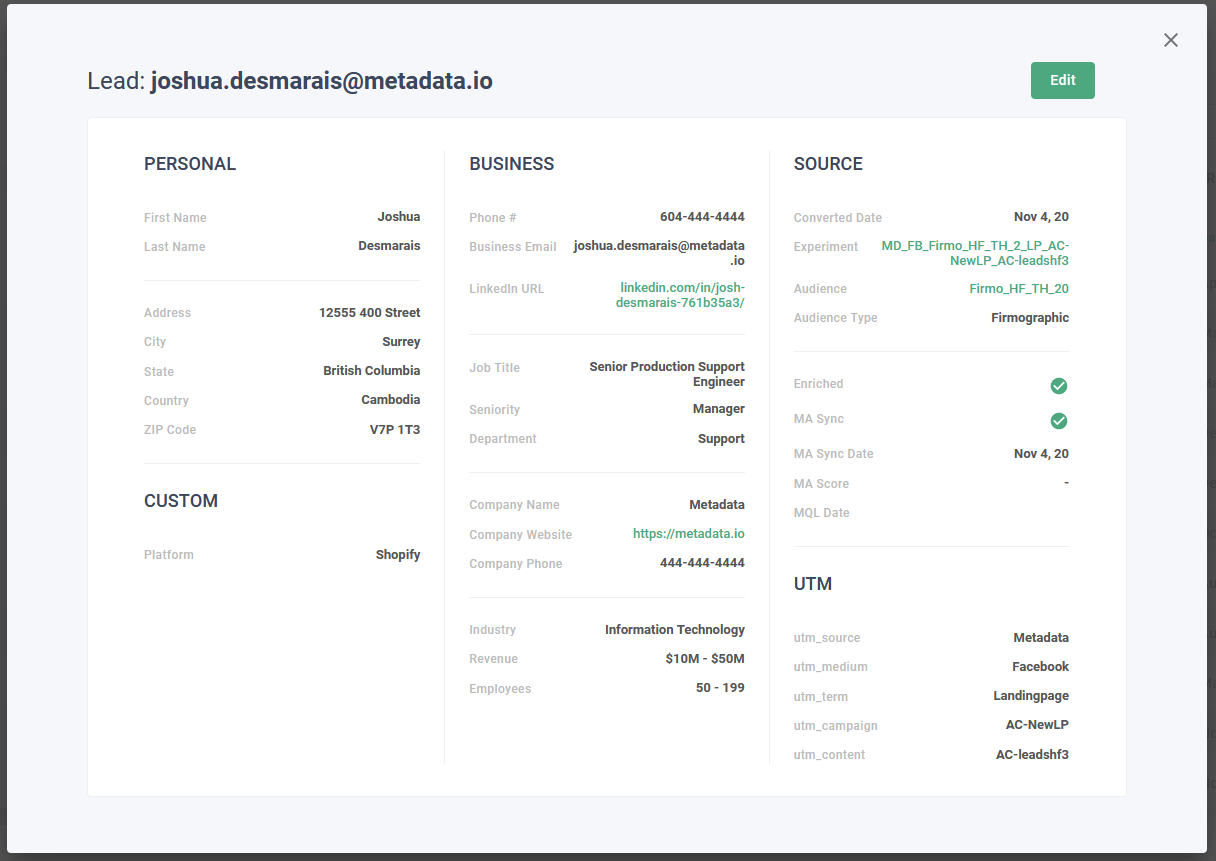Click the CUSTOM section heading
1216x861 pixels.
pos(181,501)
